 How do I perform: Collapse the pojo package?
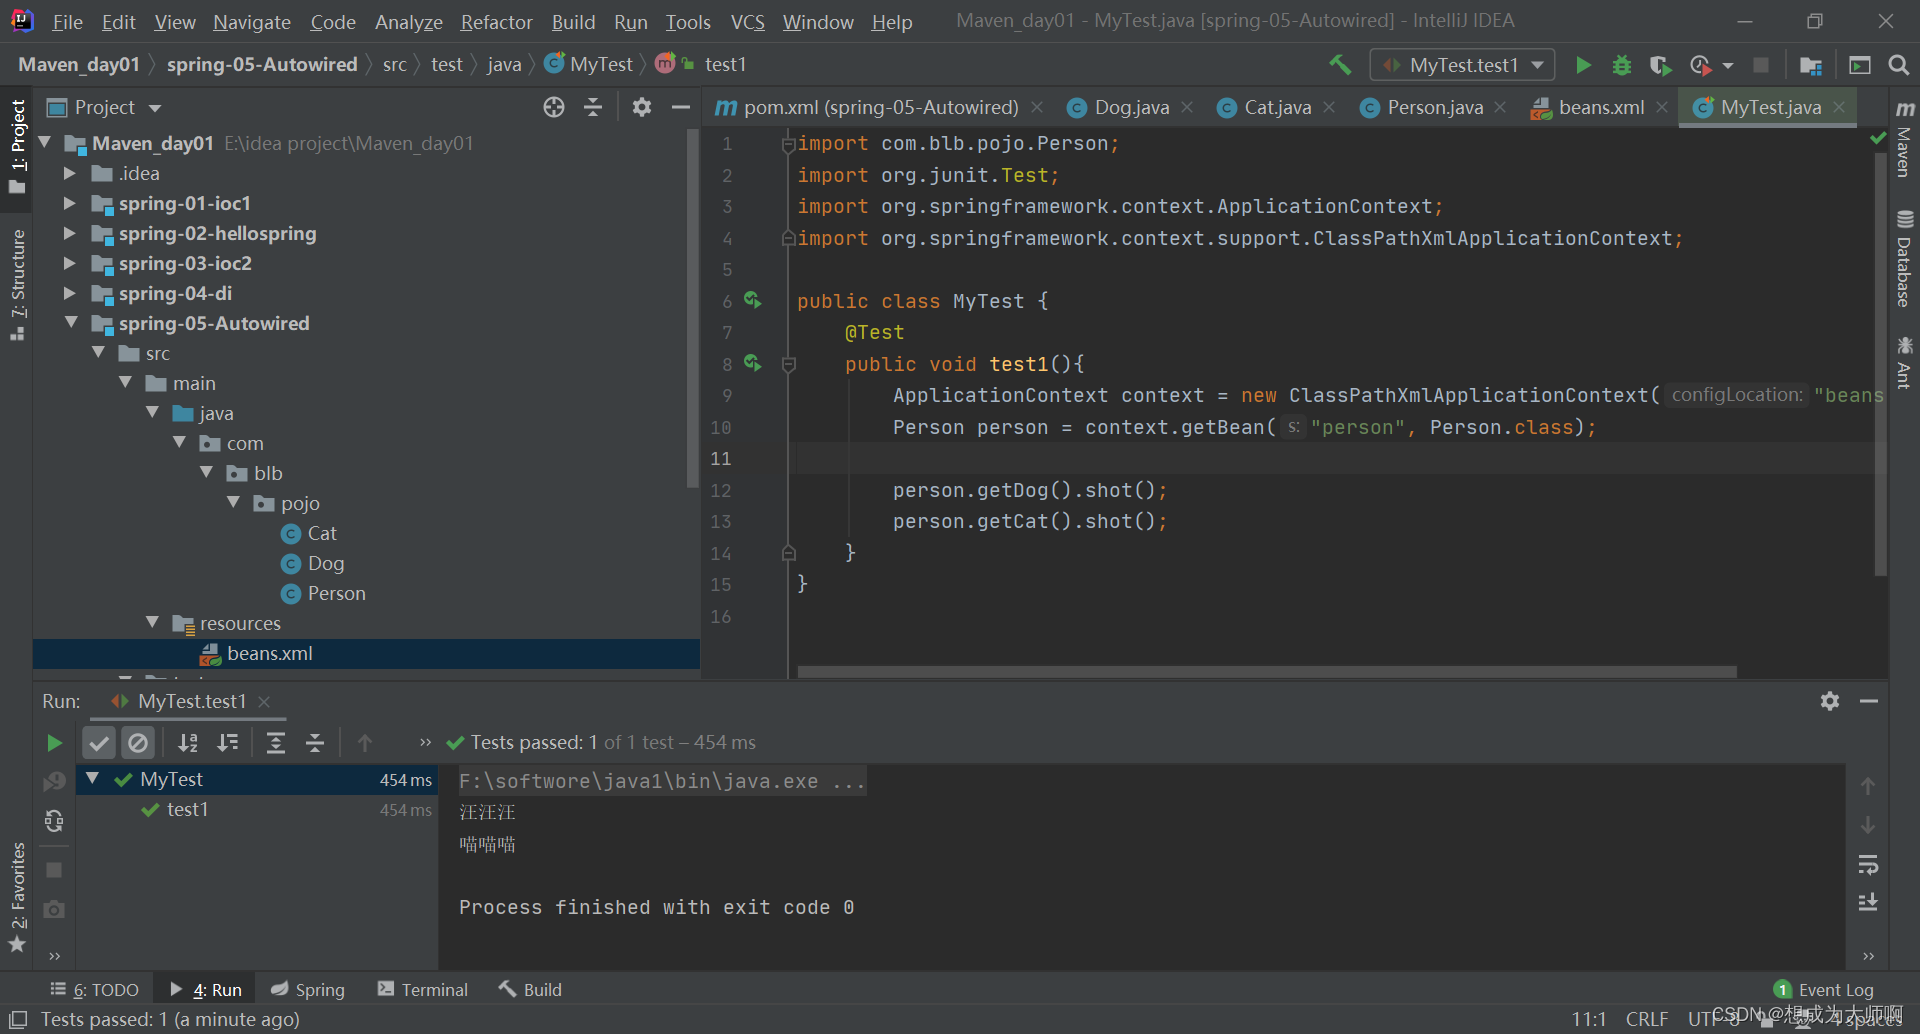tap(233, 502)
